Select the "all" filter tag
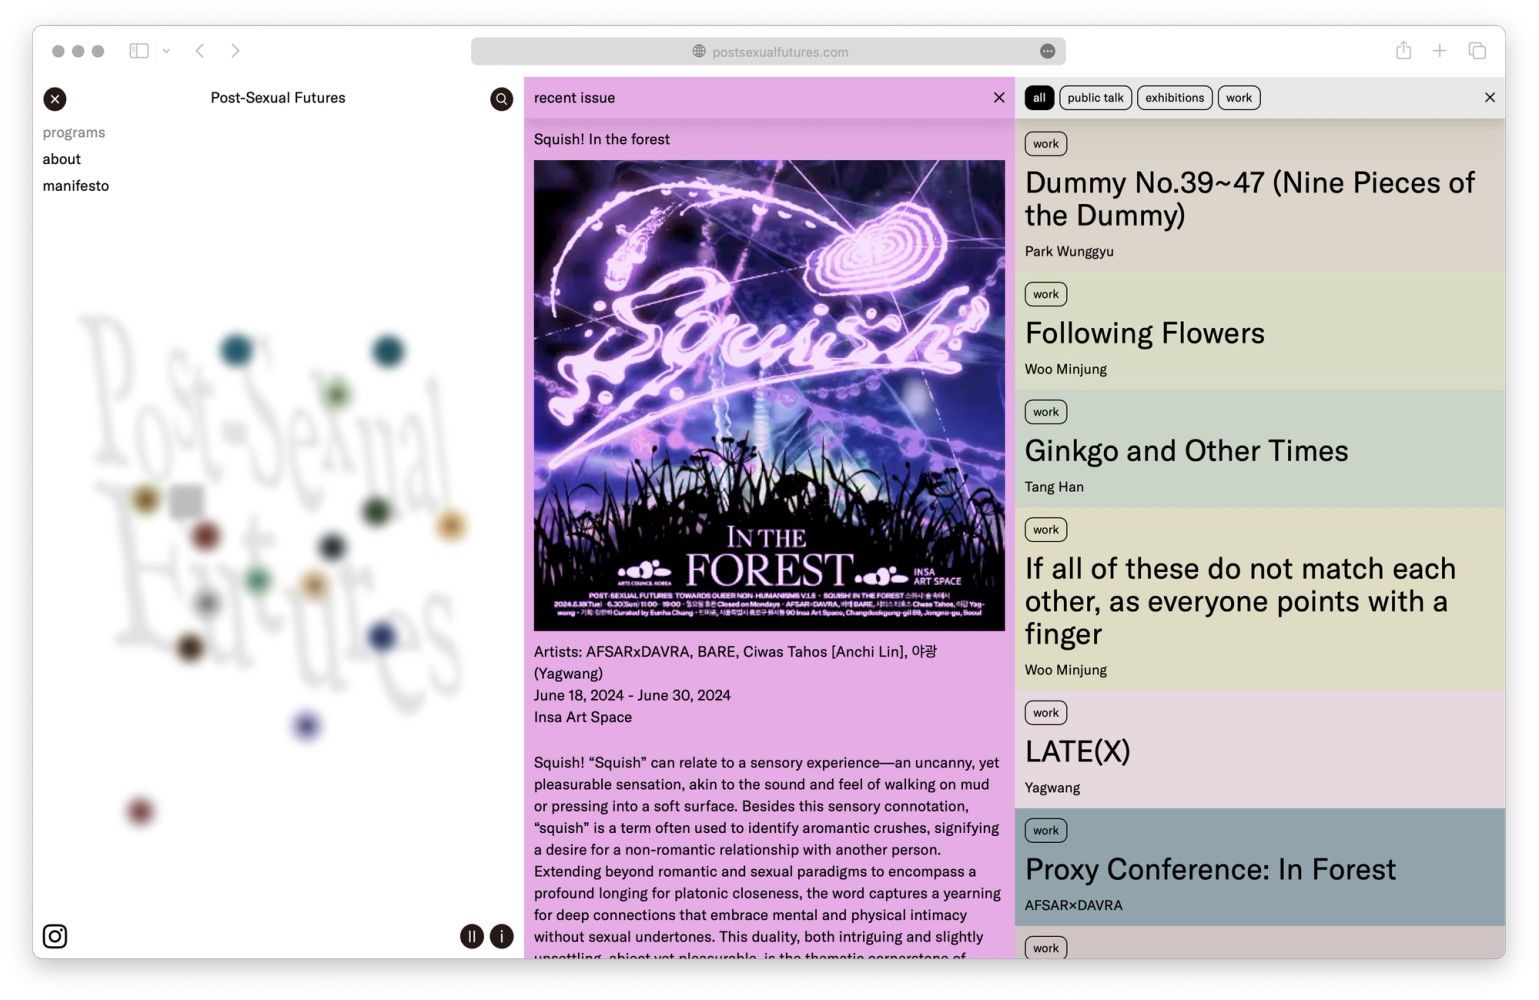Screen dimensions: 1539x1000 coord(1039,98)
